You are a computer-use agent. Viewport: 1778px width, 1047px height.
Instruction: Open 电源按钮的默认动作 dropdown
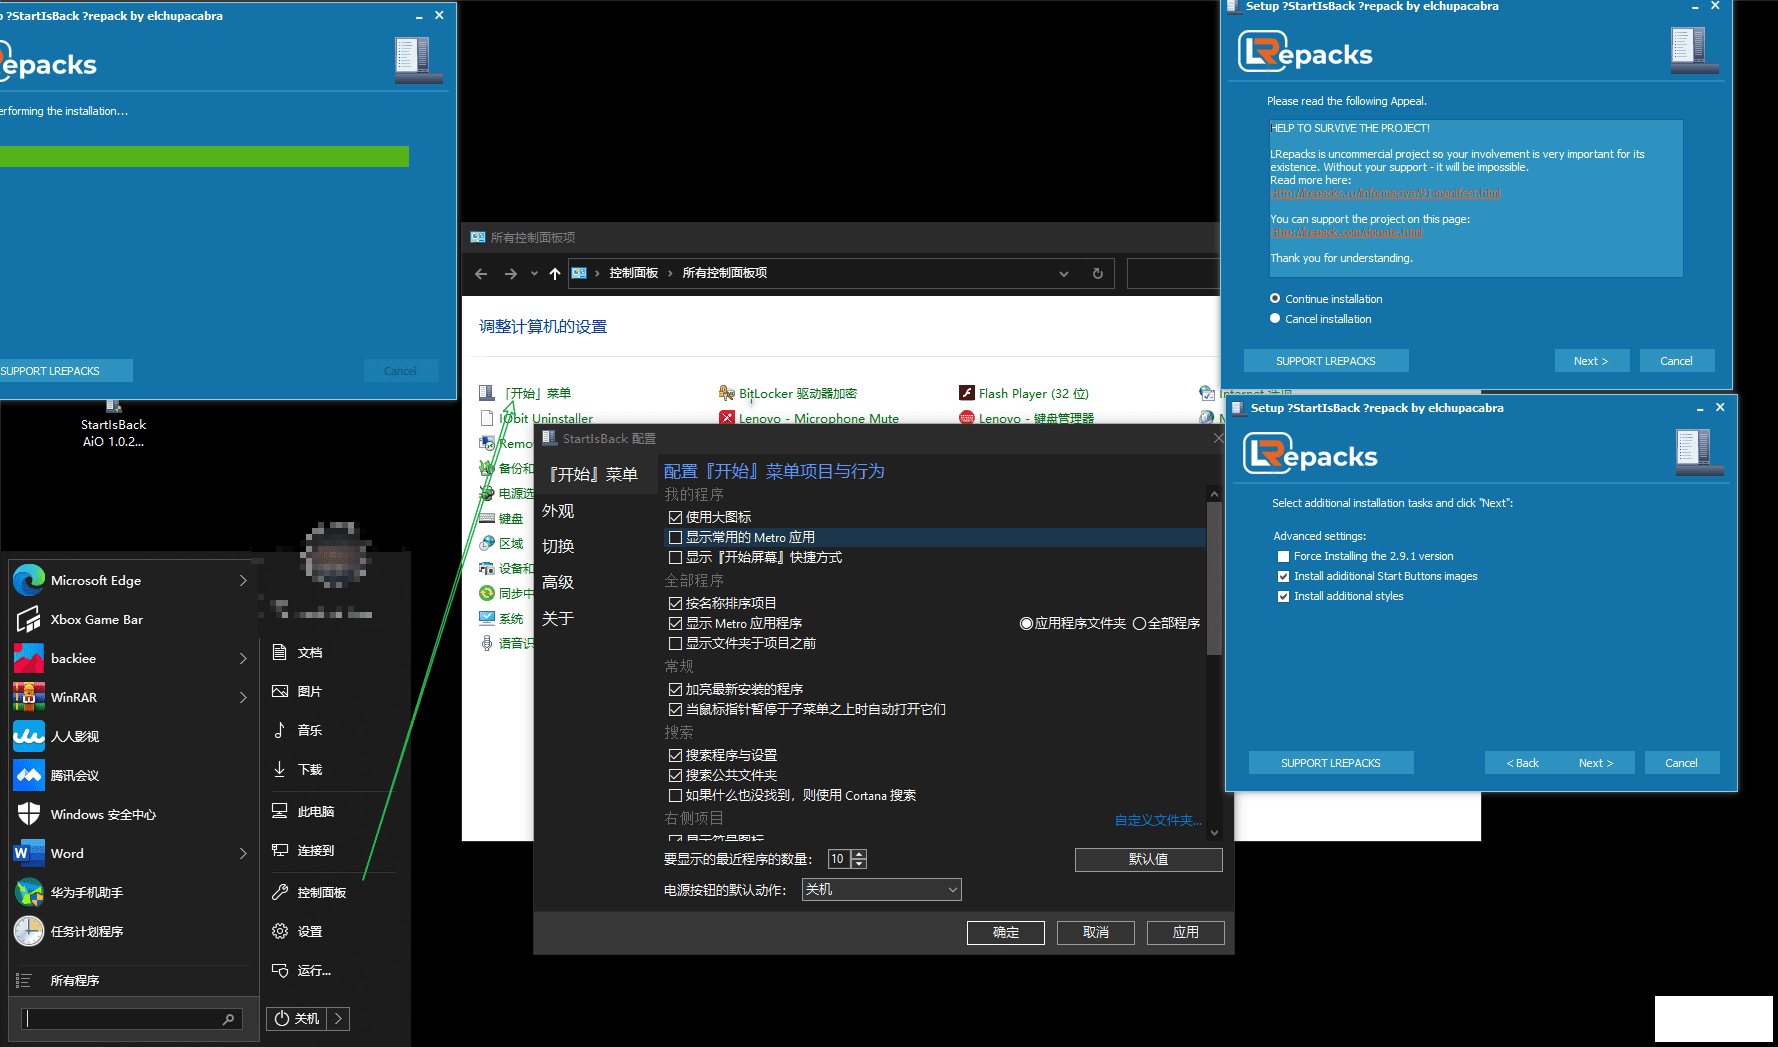click(882, 889)
